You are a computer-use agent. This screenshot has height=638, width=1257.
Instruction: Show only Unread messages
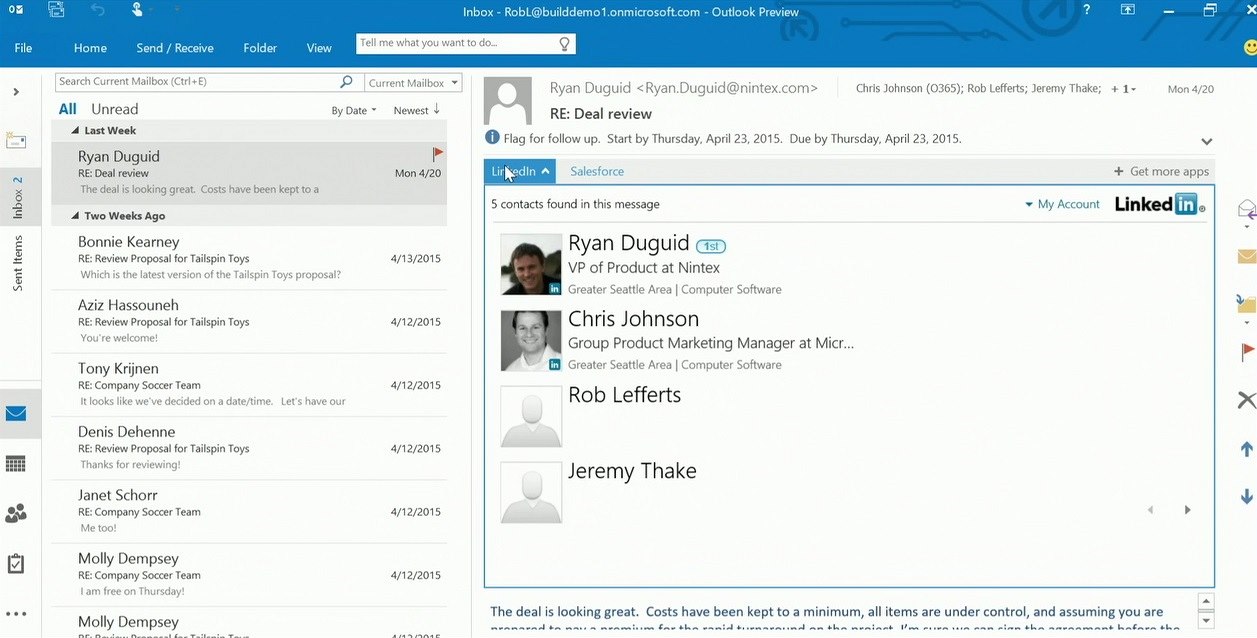[x=114, y=109]
